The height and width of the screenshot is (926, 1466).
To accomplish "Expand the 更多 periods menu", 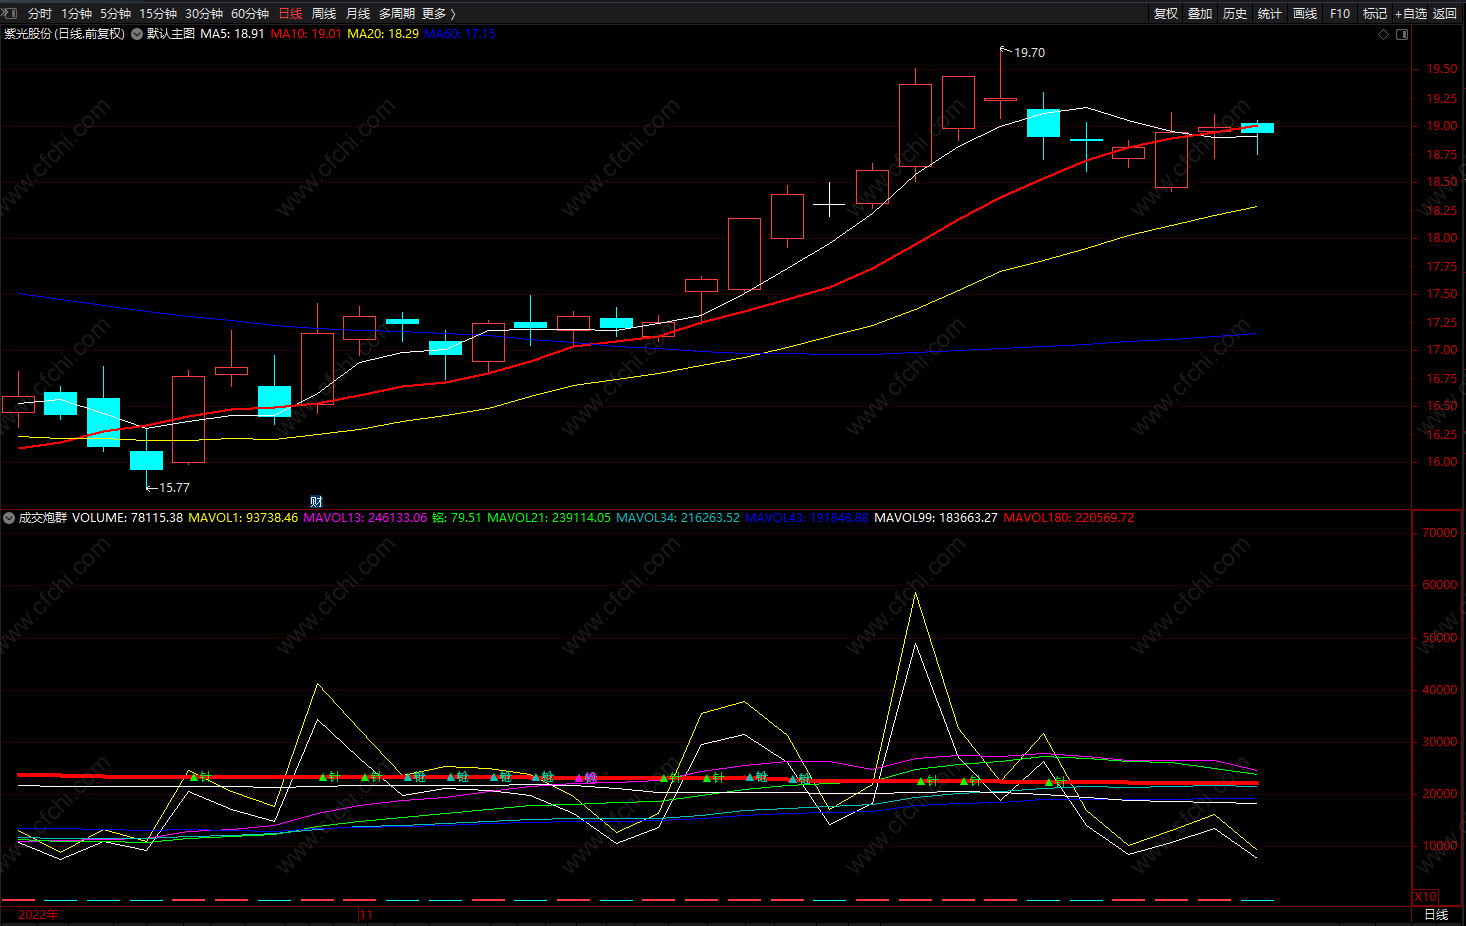I will click(x=438, y=14).
